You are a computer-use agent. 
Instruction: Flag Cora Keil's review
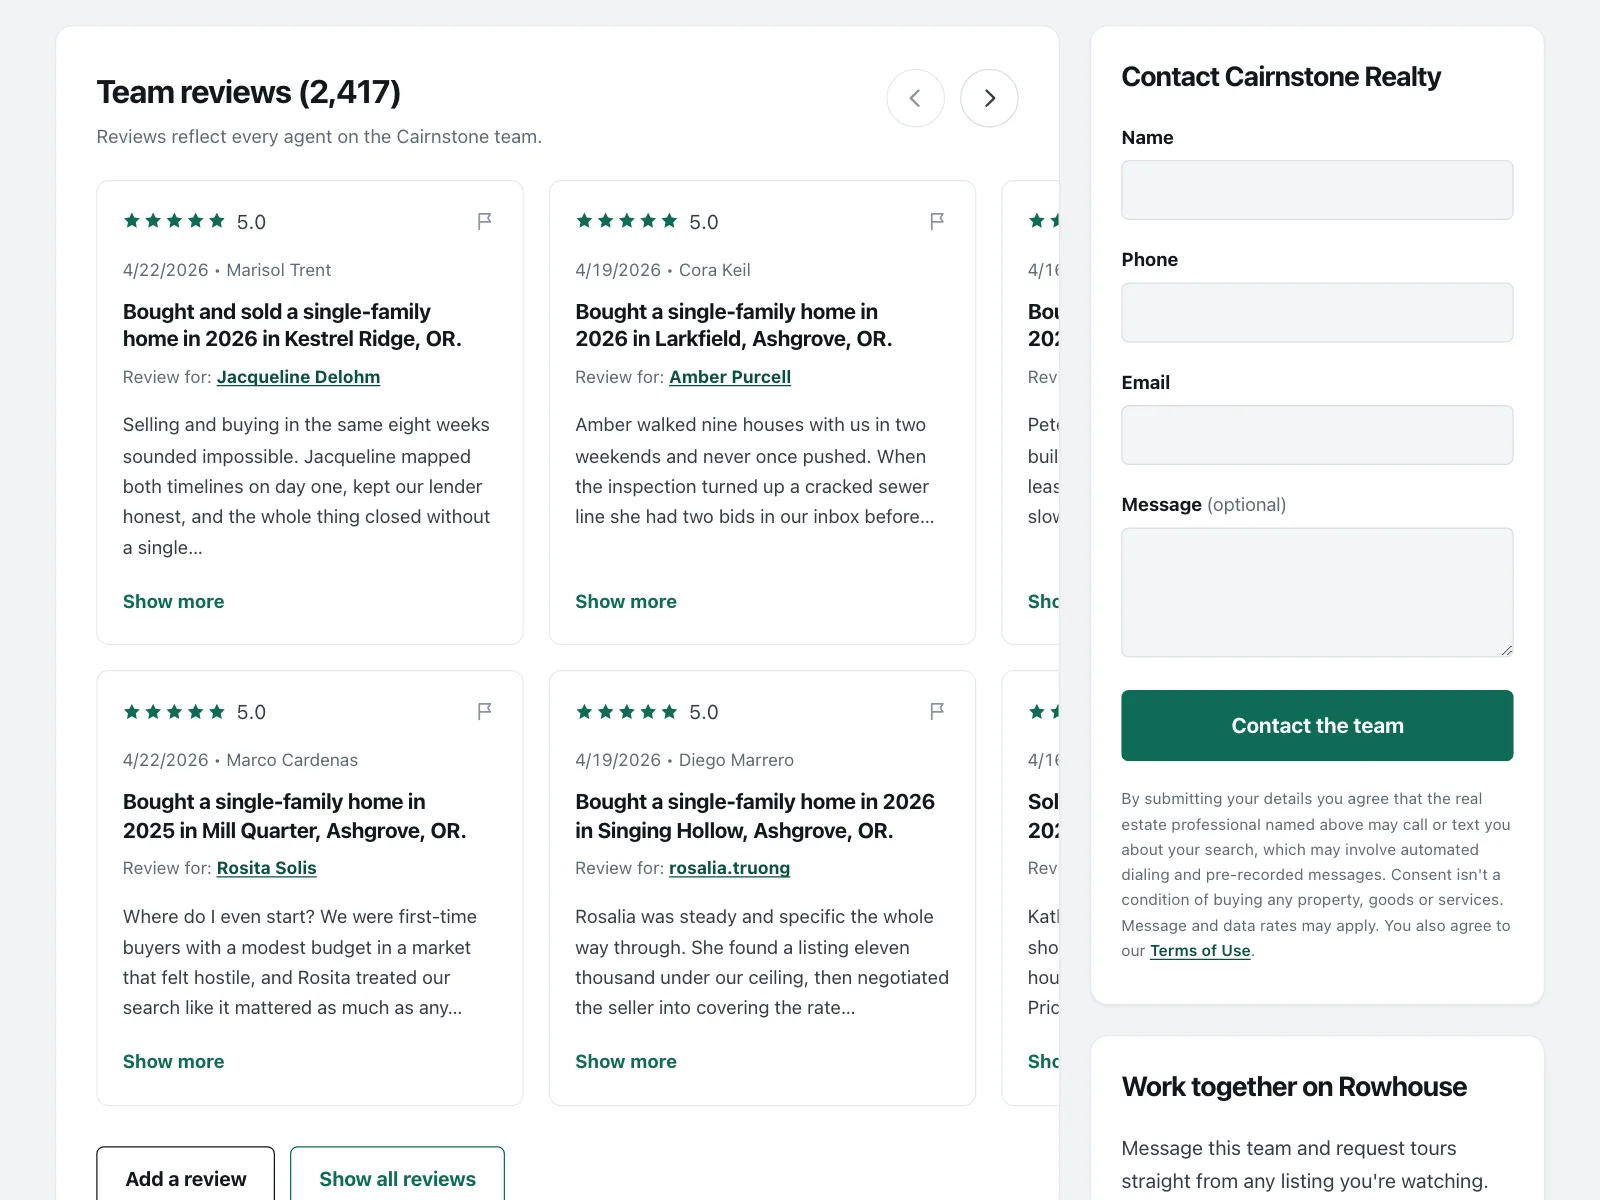[937, 221]
